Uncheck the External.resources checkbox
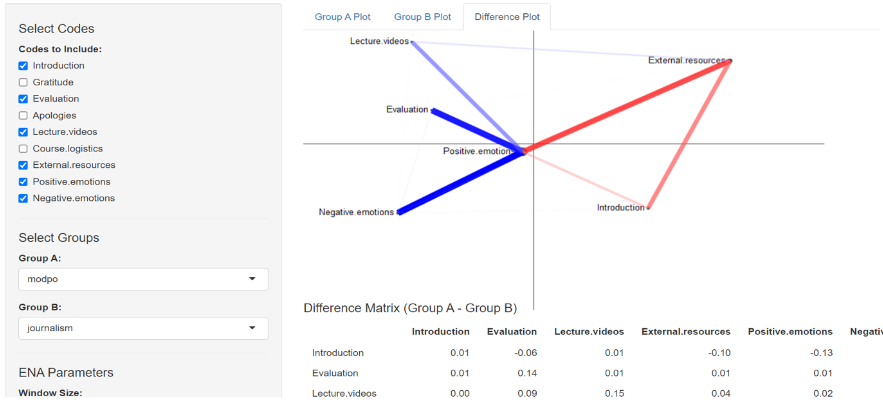Screen dimensions: 883x406 pos(23,165)
